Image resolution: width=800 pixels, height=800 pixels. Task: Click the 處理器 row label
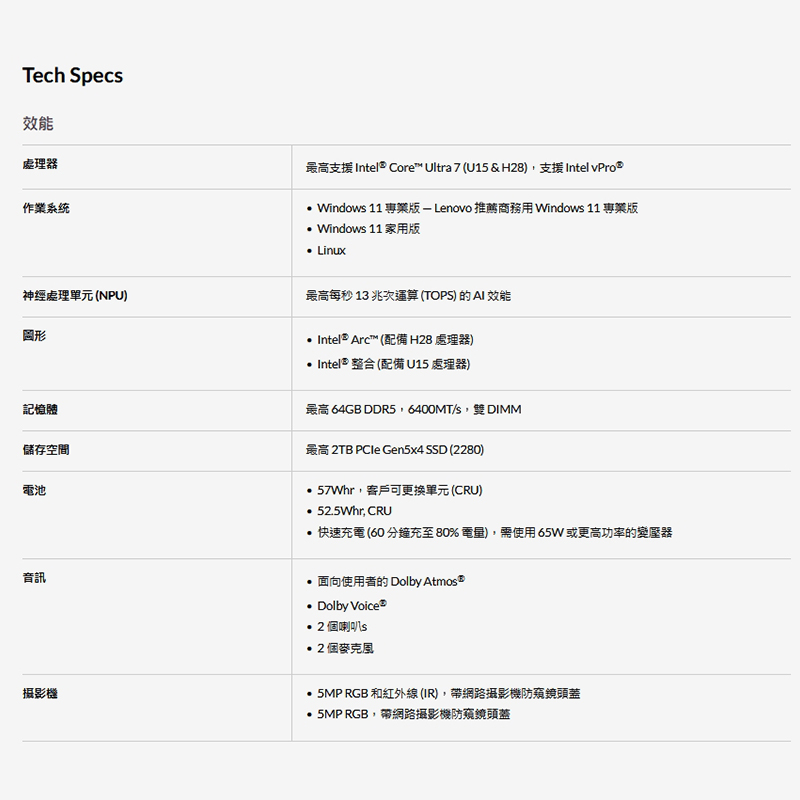[40, 165]
